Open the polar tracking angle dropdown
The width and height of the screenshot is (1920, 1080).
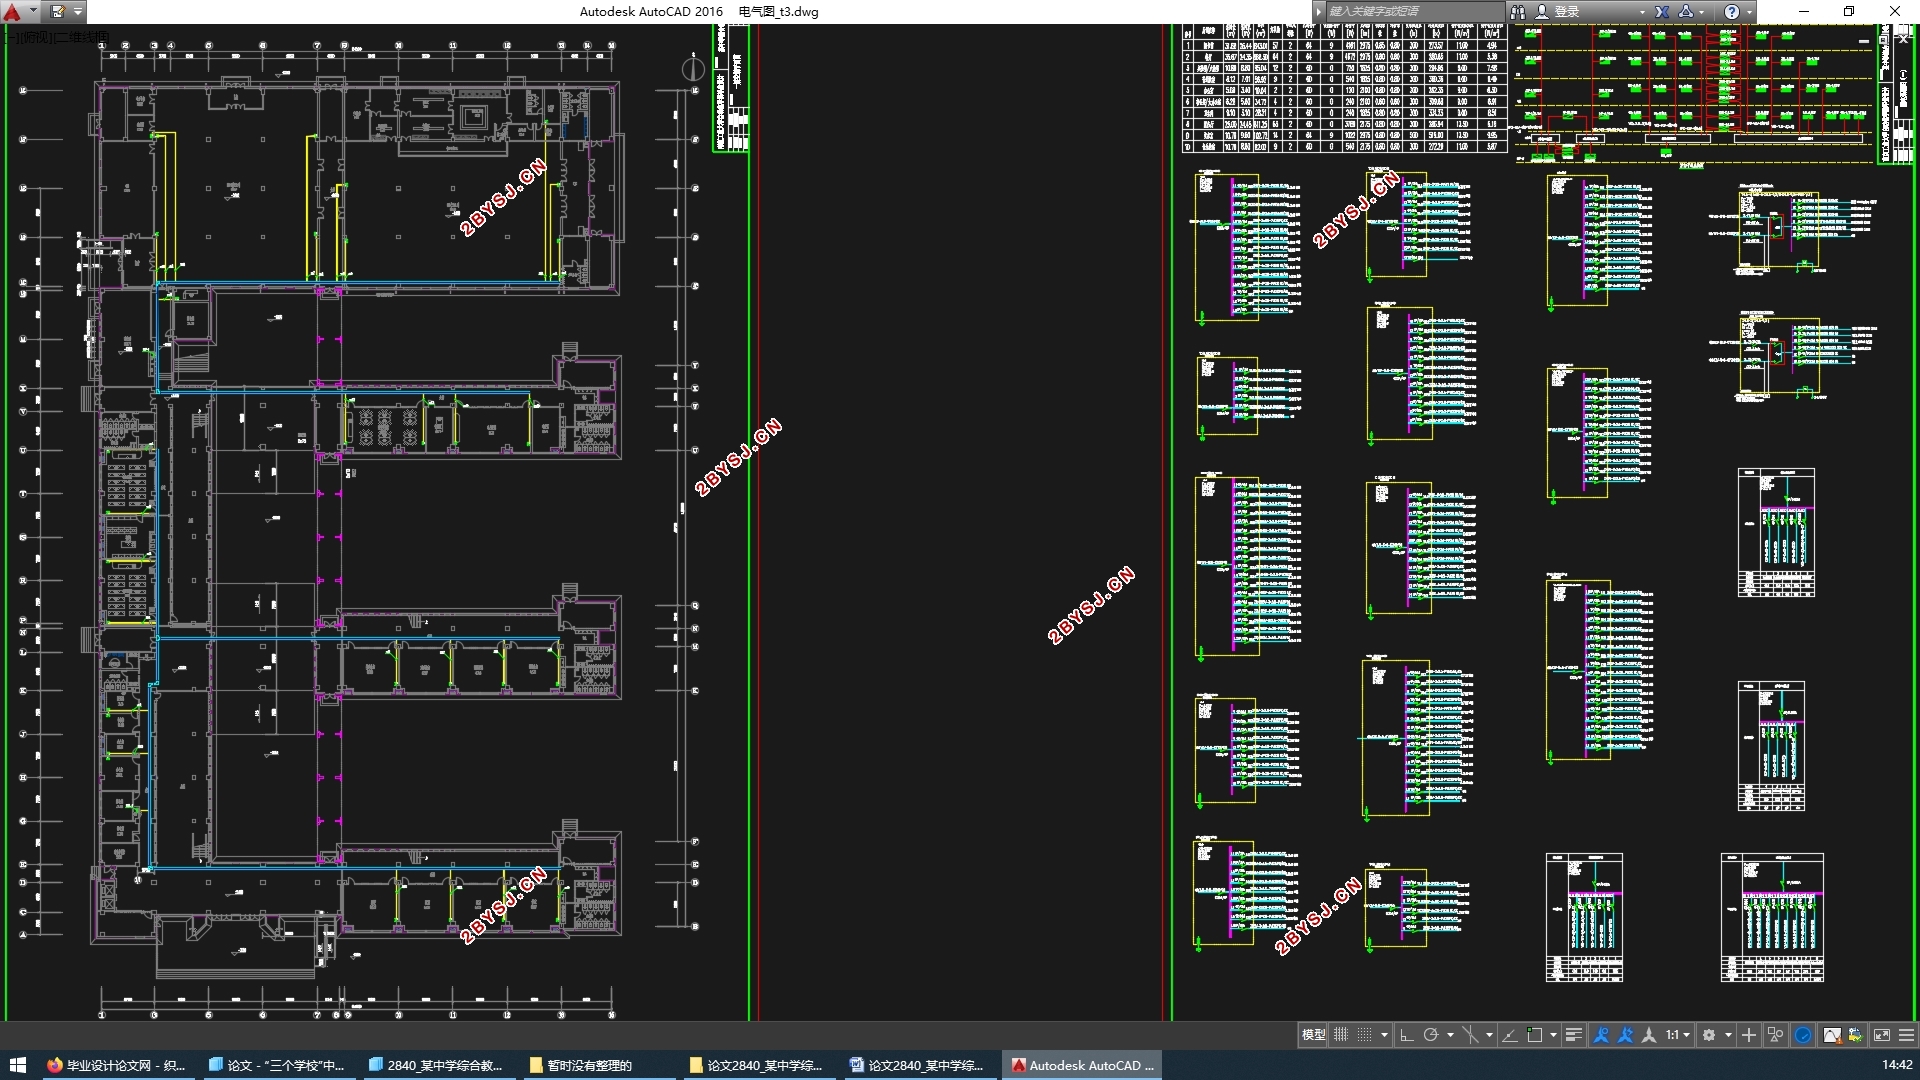pos(1450,1035)
